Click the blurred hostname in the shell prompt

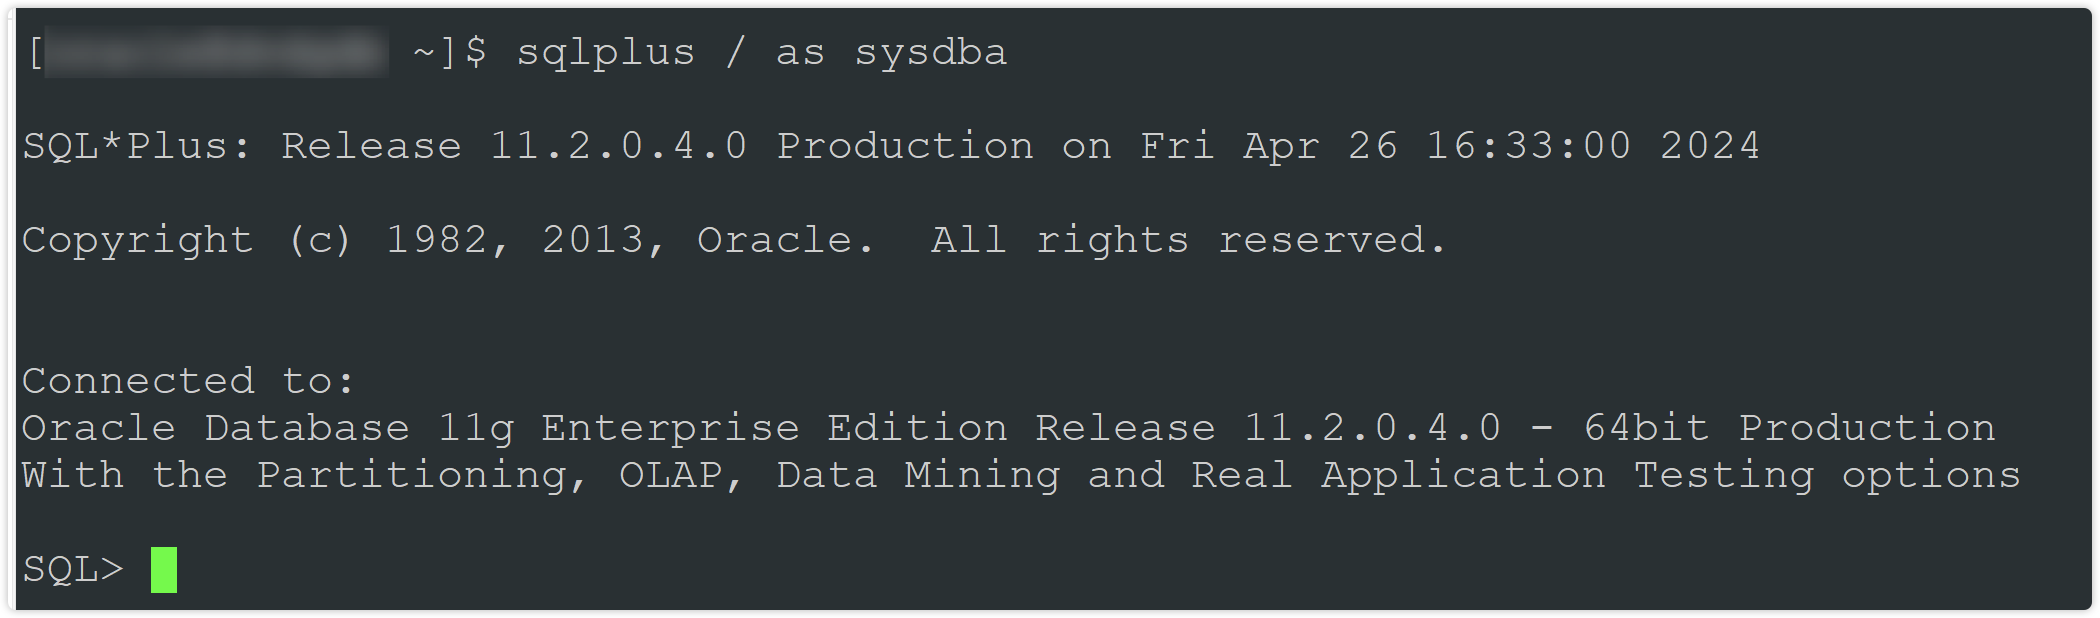coord(216,53)
